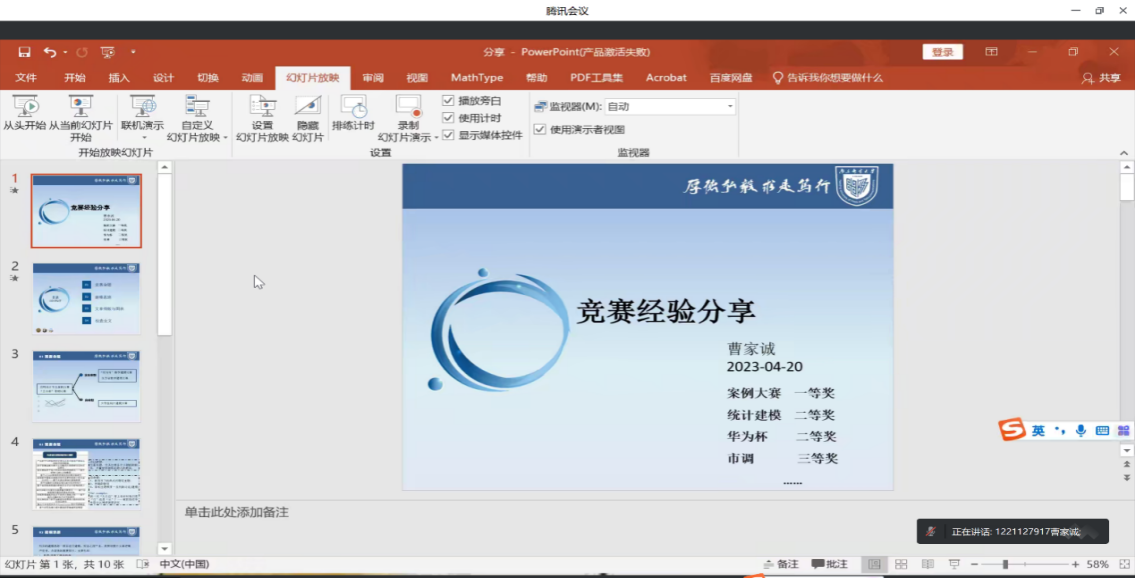Select slide 3 thumbnail in panel
1135x578 pixels.
(x=86, y=386)
